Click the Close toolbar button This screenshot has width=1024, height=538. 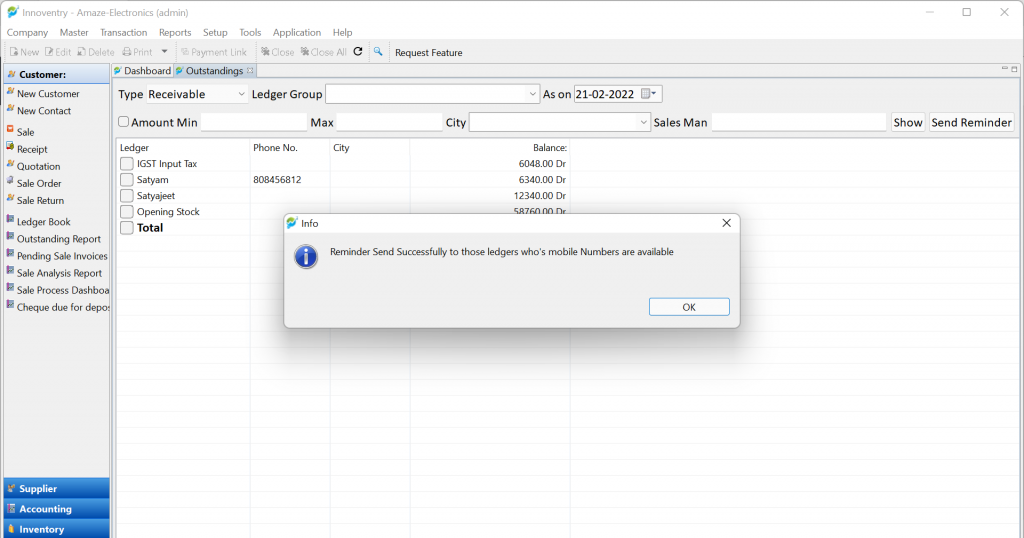pos(278,52)
